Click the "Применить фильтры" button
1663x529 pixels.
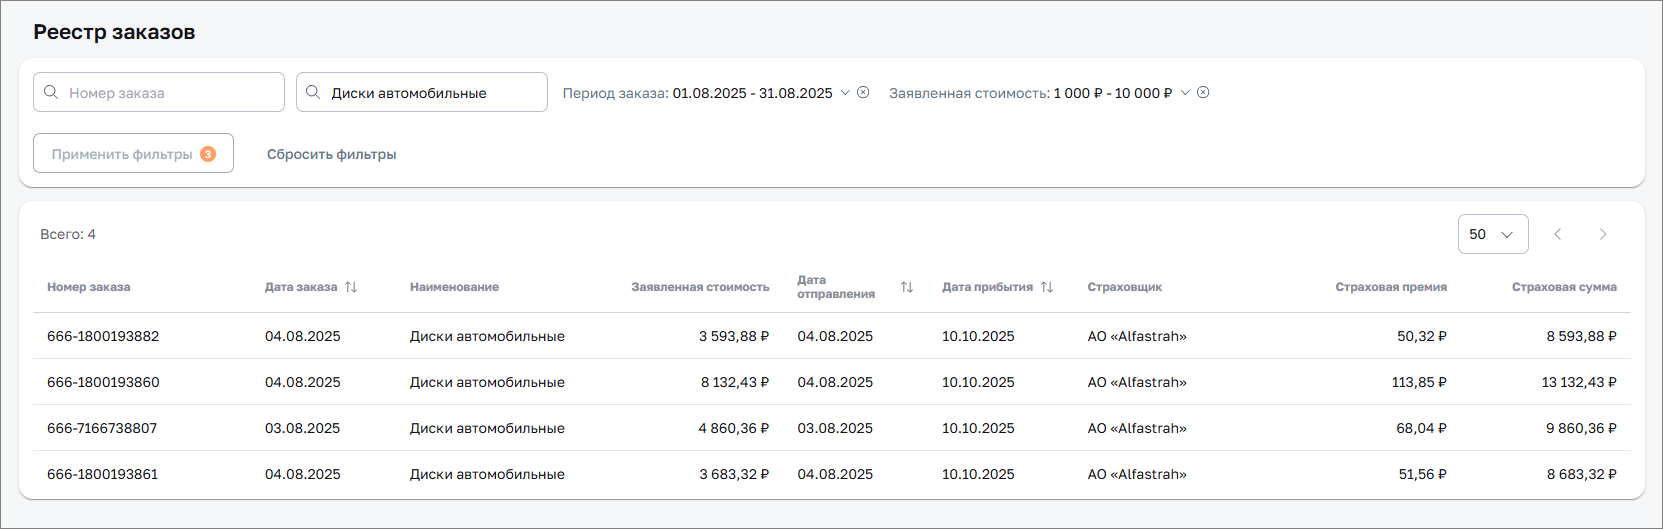point(133,153)
